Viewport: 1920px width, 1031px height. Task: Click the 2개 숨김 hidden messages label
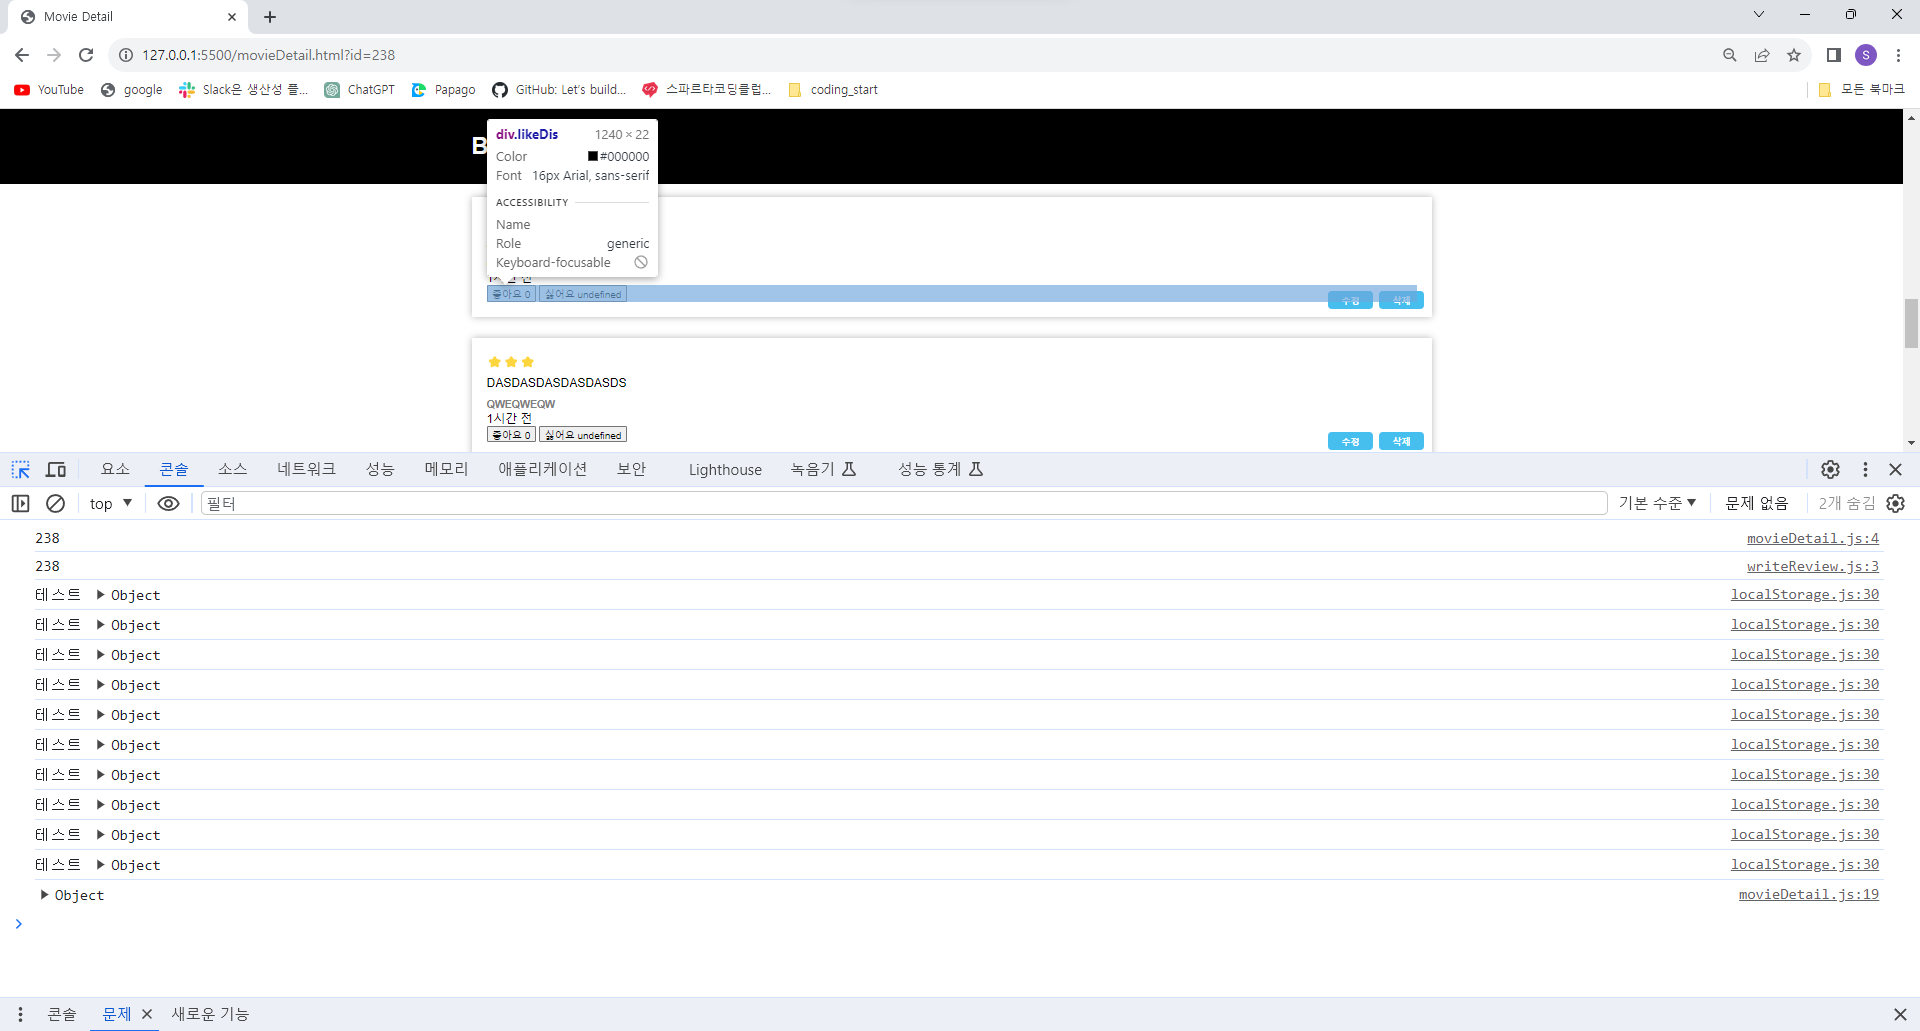(x=1846, y=503)
